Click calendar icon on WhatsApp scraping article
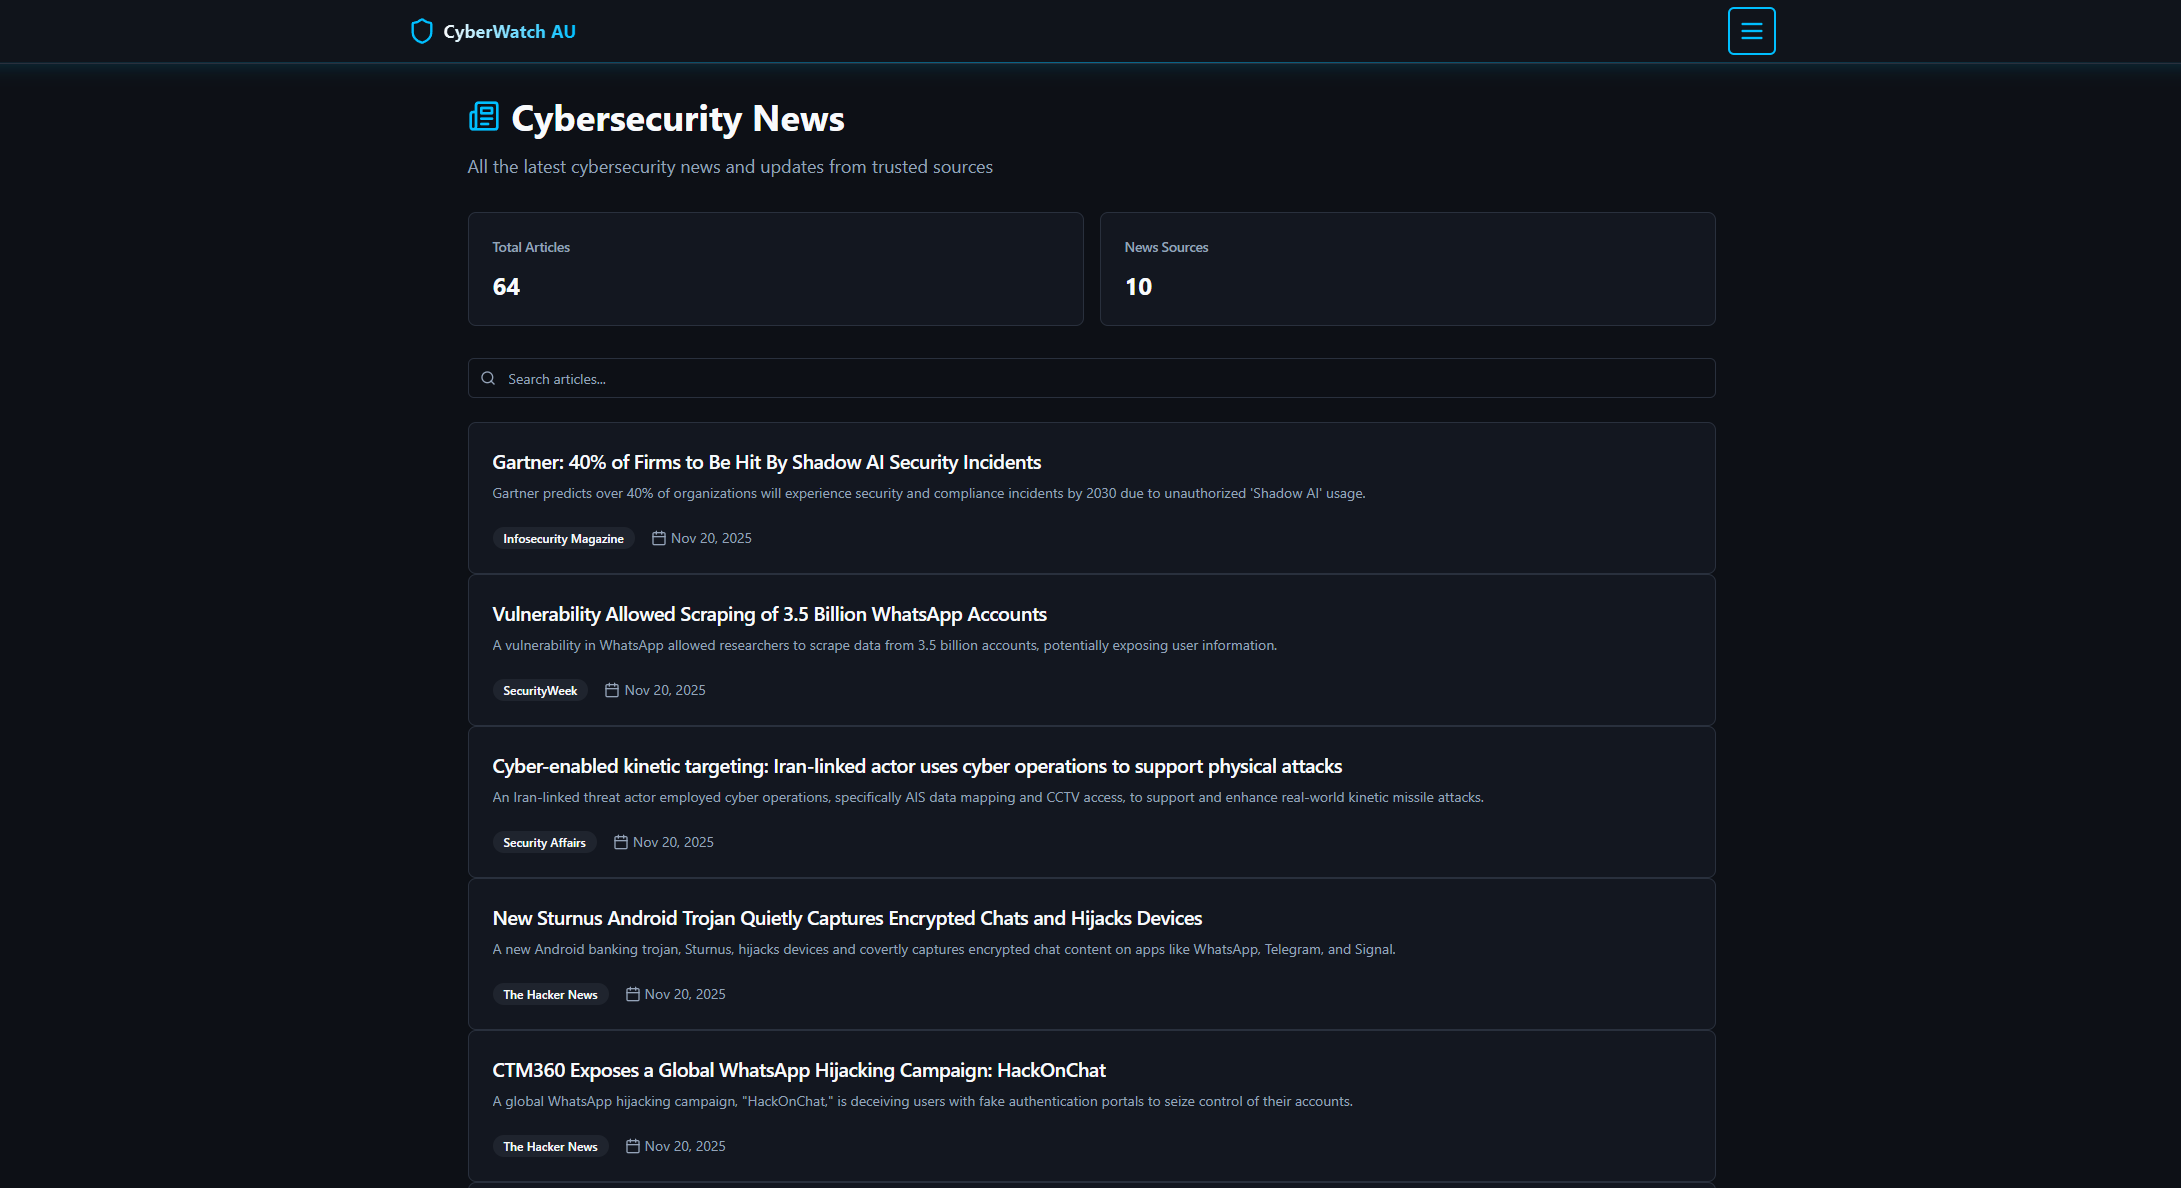 tap(612, 690)
